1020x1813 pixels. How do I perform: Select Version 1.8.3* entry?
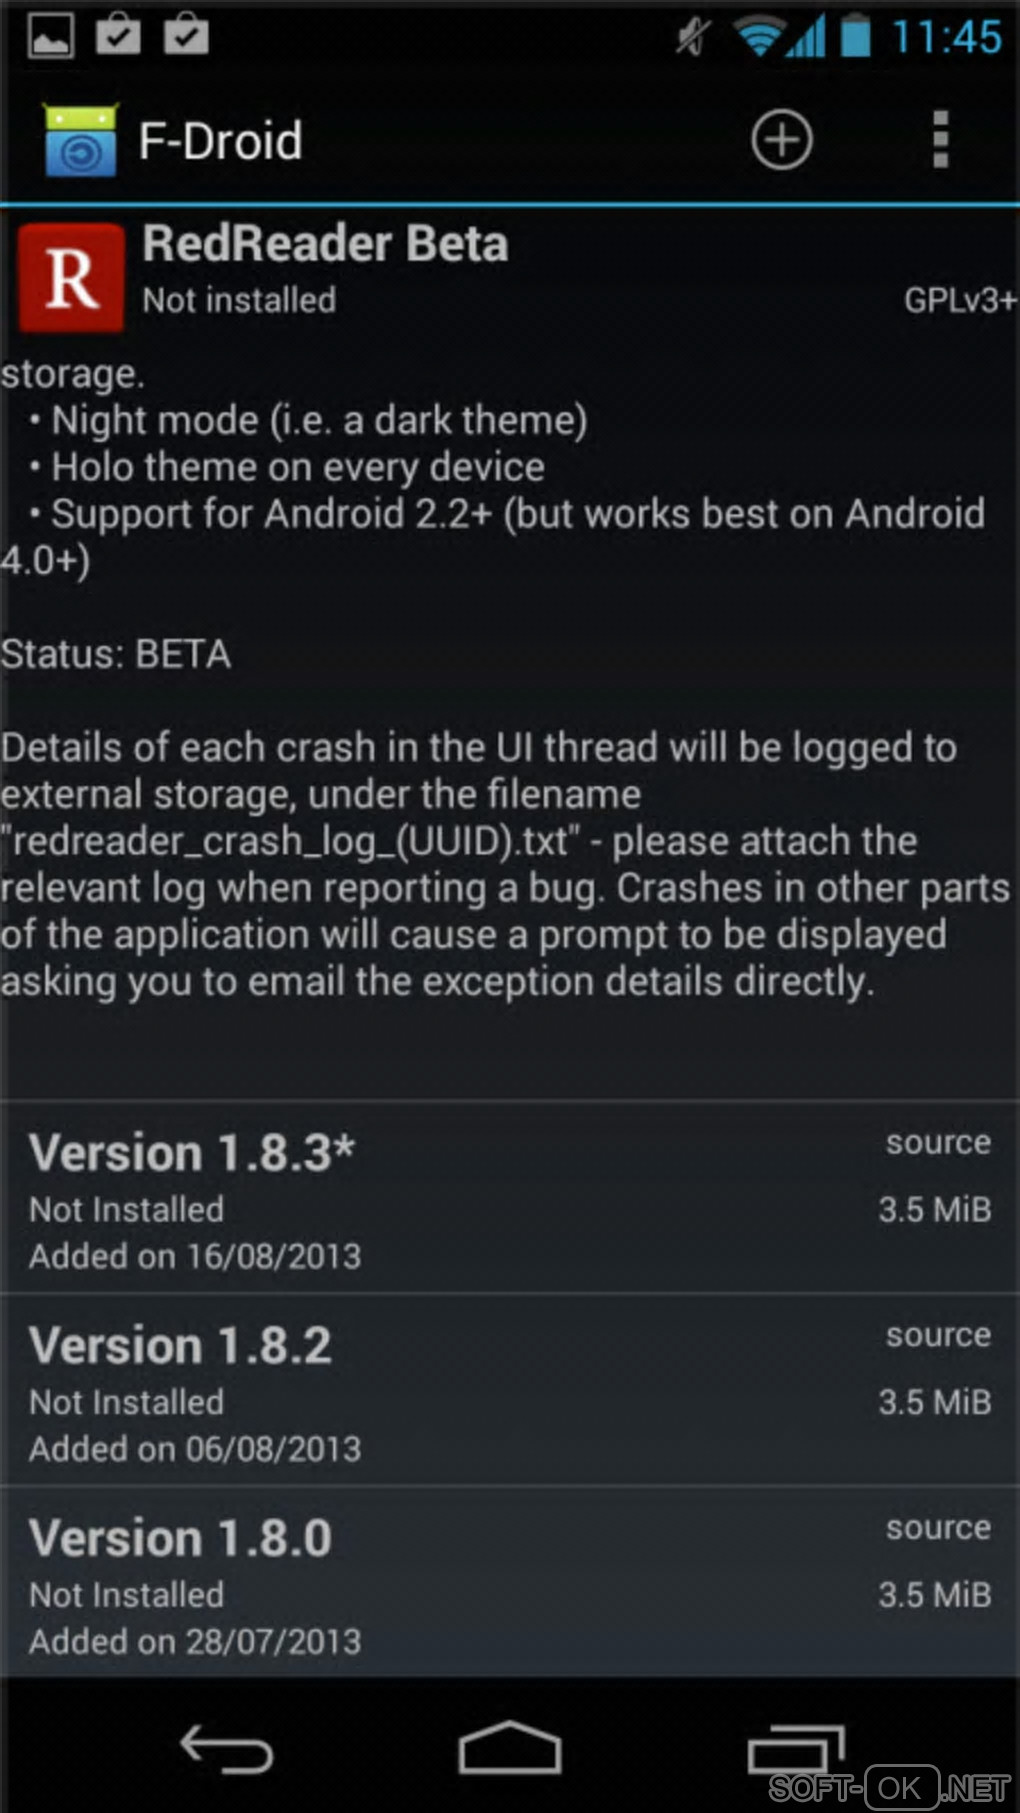[x=510, y=1197]
